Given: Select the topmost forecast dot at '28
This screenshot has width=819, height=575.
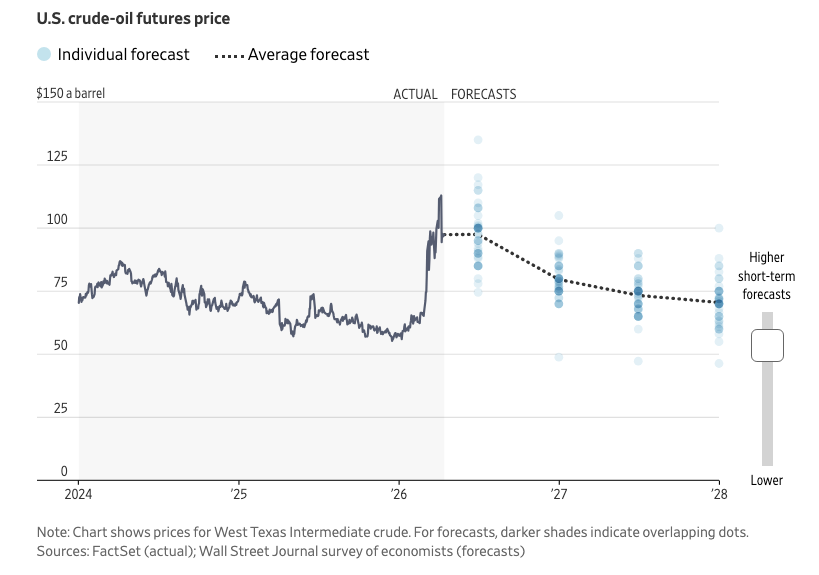Looking at the screenshot, I should 718,228.
